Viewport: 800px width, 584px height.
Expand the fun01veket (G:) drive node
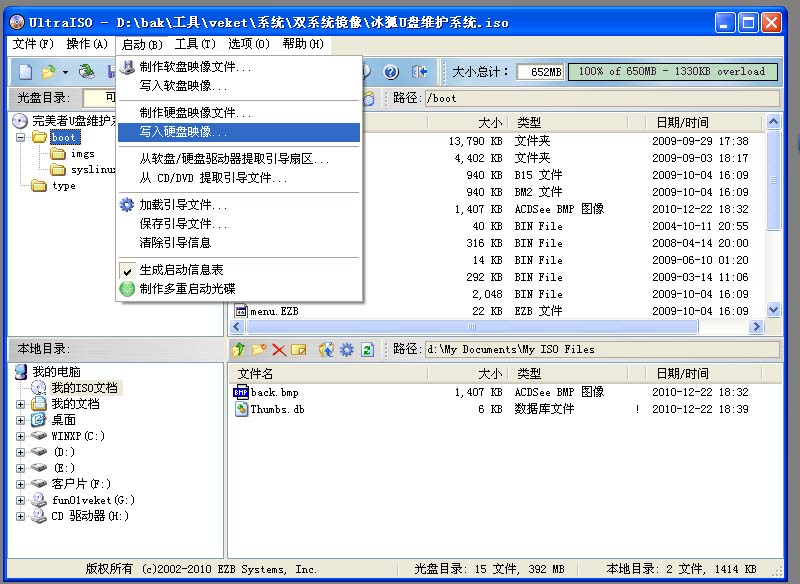[20, 500]
